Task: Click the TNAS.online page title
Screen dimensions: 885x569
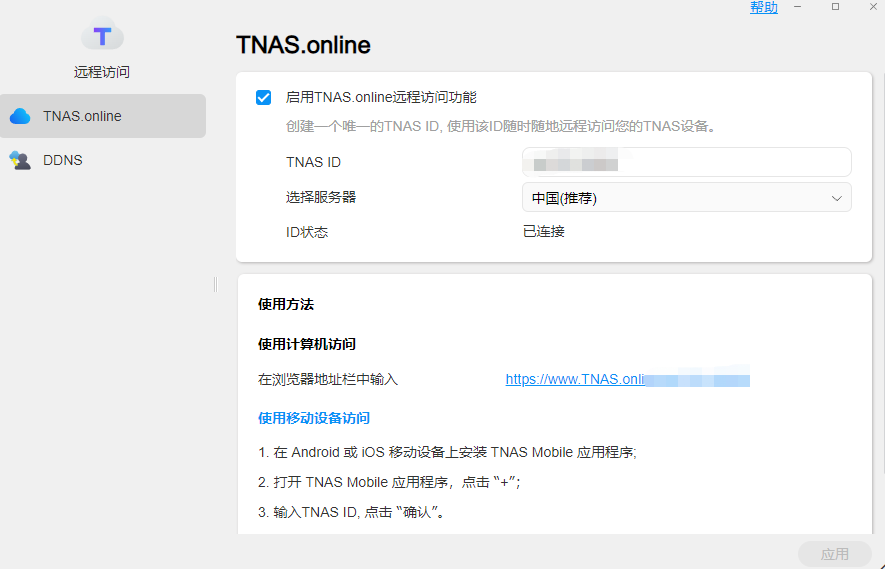Action: [x=303, y=45]
